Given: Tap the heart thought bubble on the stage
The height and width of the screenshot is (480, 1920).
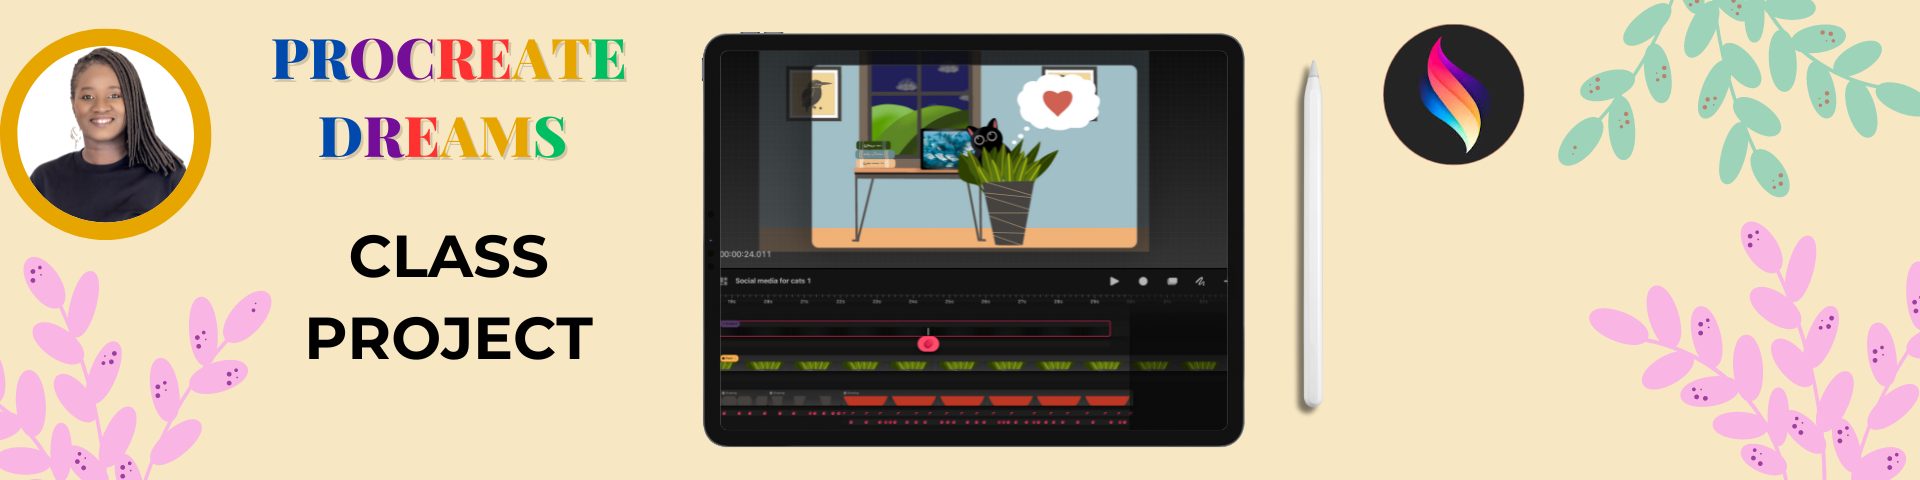Looking at the screenshot, I should tap(1056, 101).
